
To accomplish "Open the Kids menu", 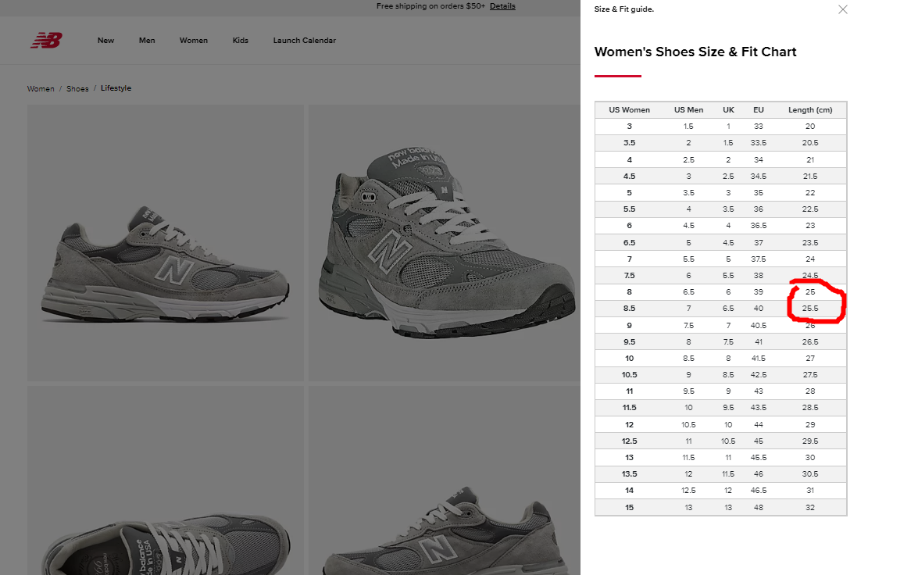I will (x=240, y=40).
